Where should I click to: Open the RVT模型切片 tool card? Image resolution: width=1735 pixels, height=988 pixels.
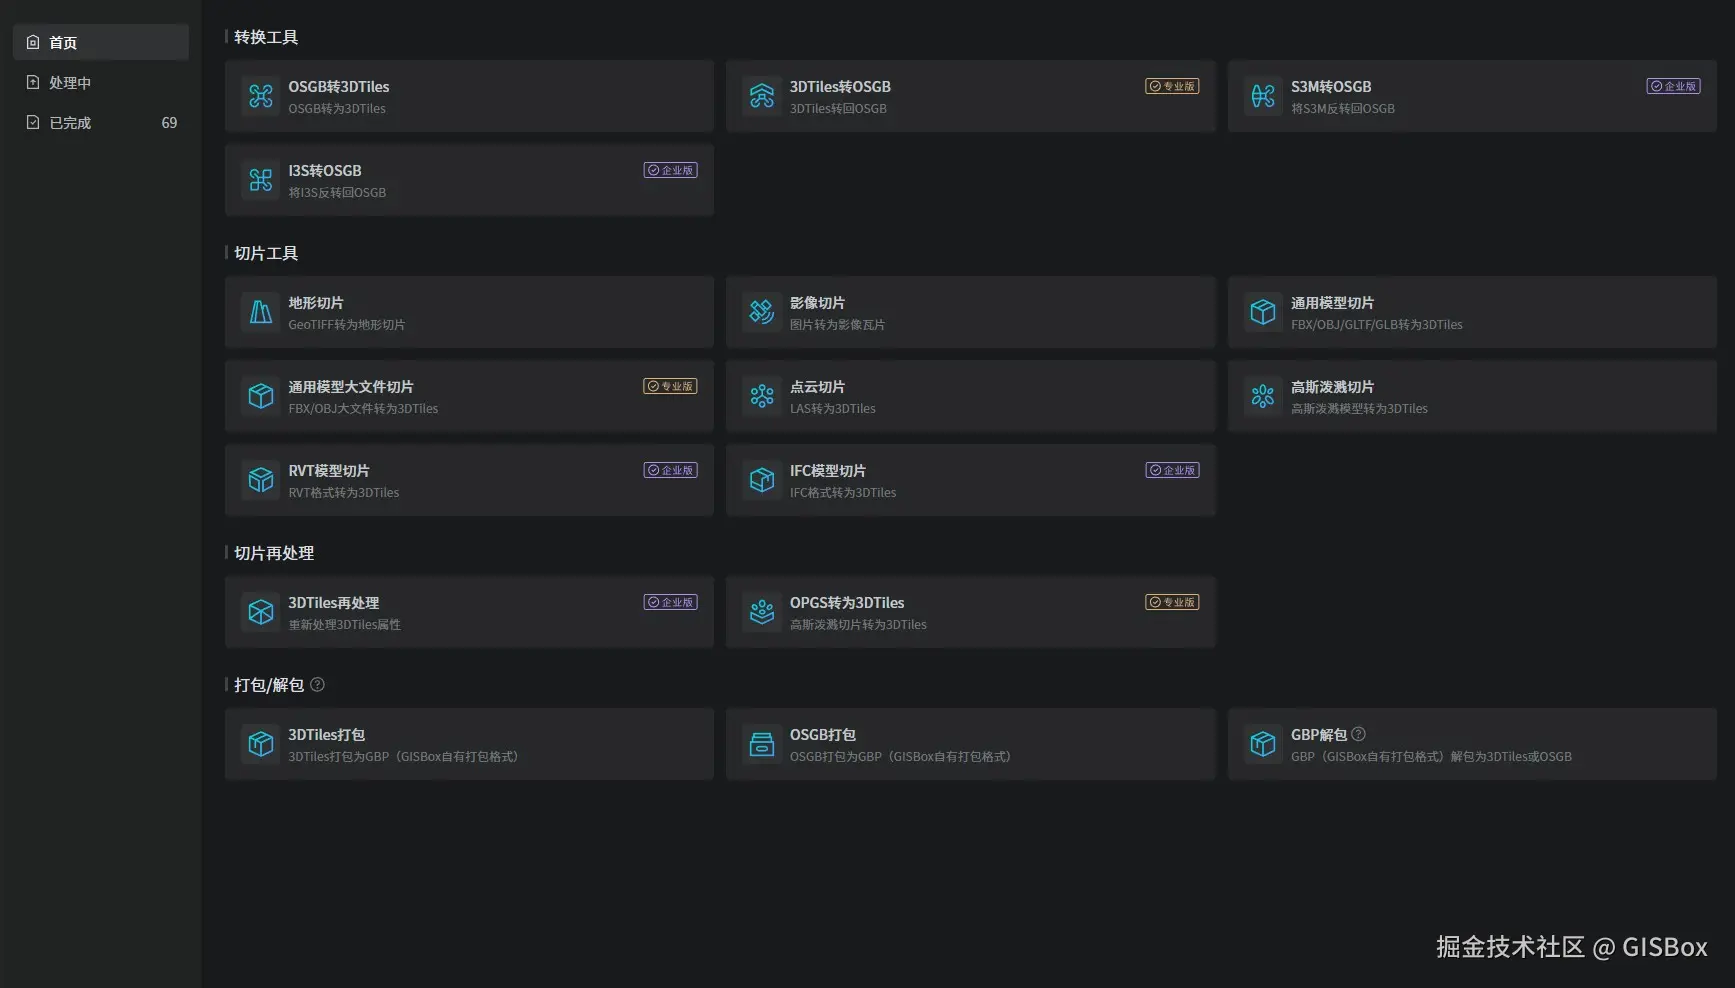coord(469,480)
